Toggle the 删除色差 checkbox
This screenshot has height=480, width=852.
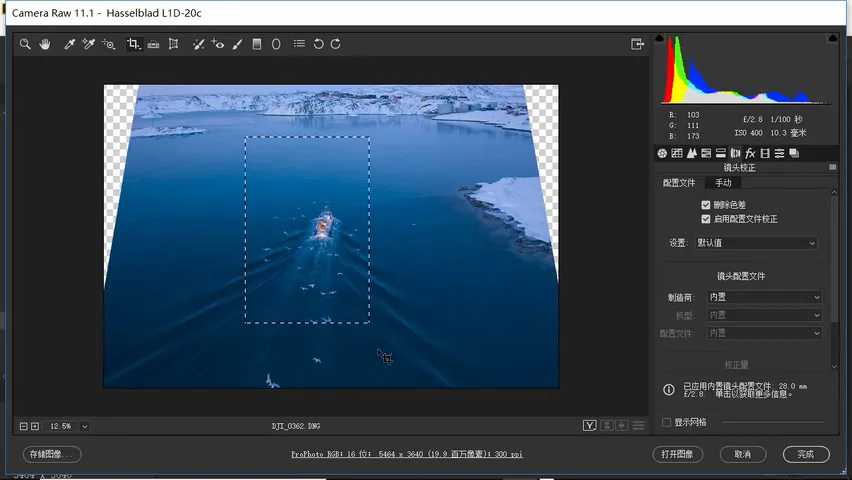coord(706,205)
